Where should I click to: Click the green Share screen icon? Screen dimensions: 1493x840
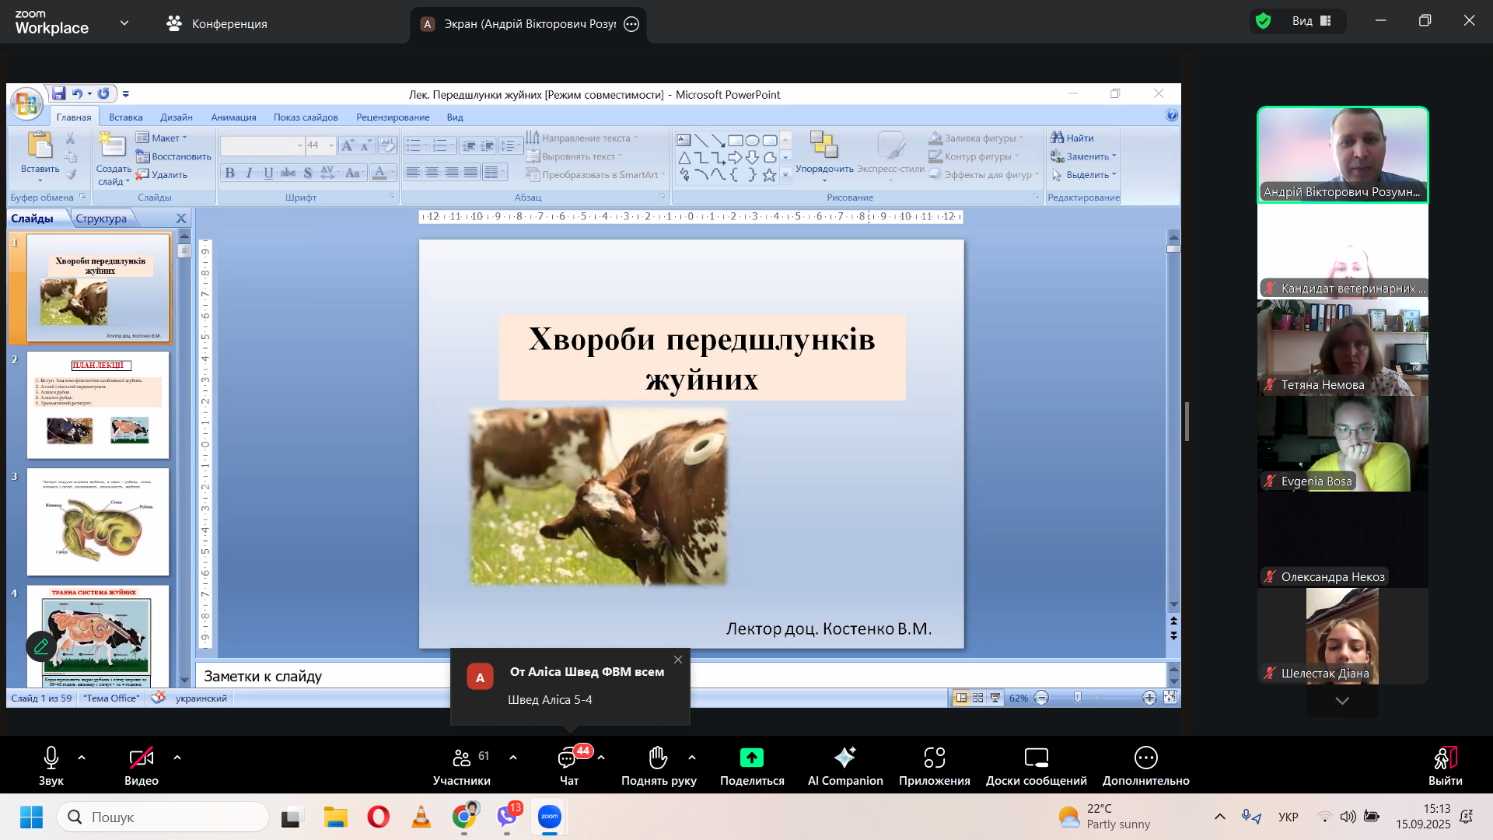(x=751, y=758)
